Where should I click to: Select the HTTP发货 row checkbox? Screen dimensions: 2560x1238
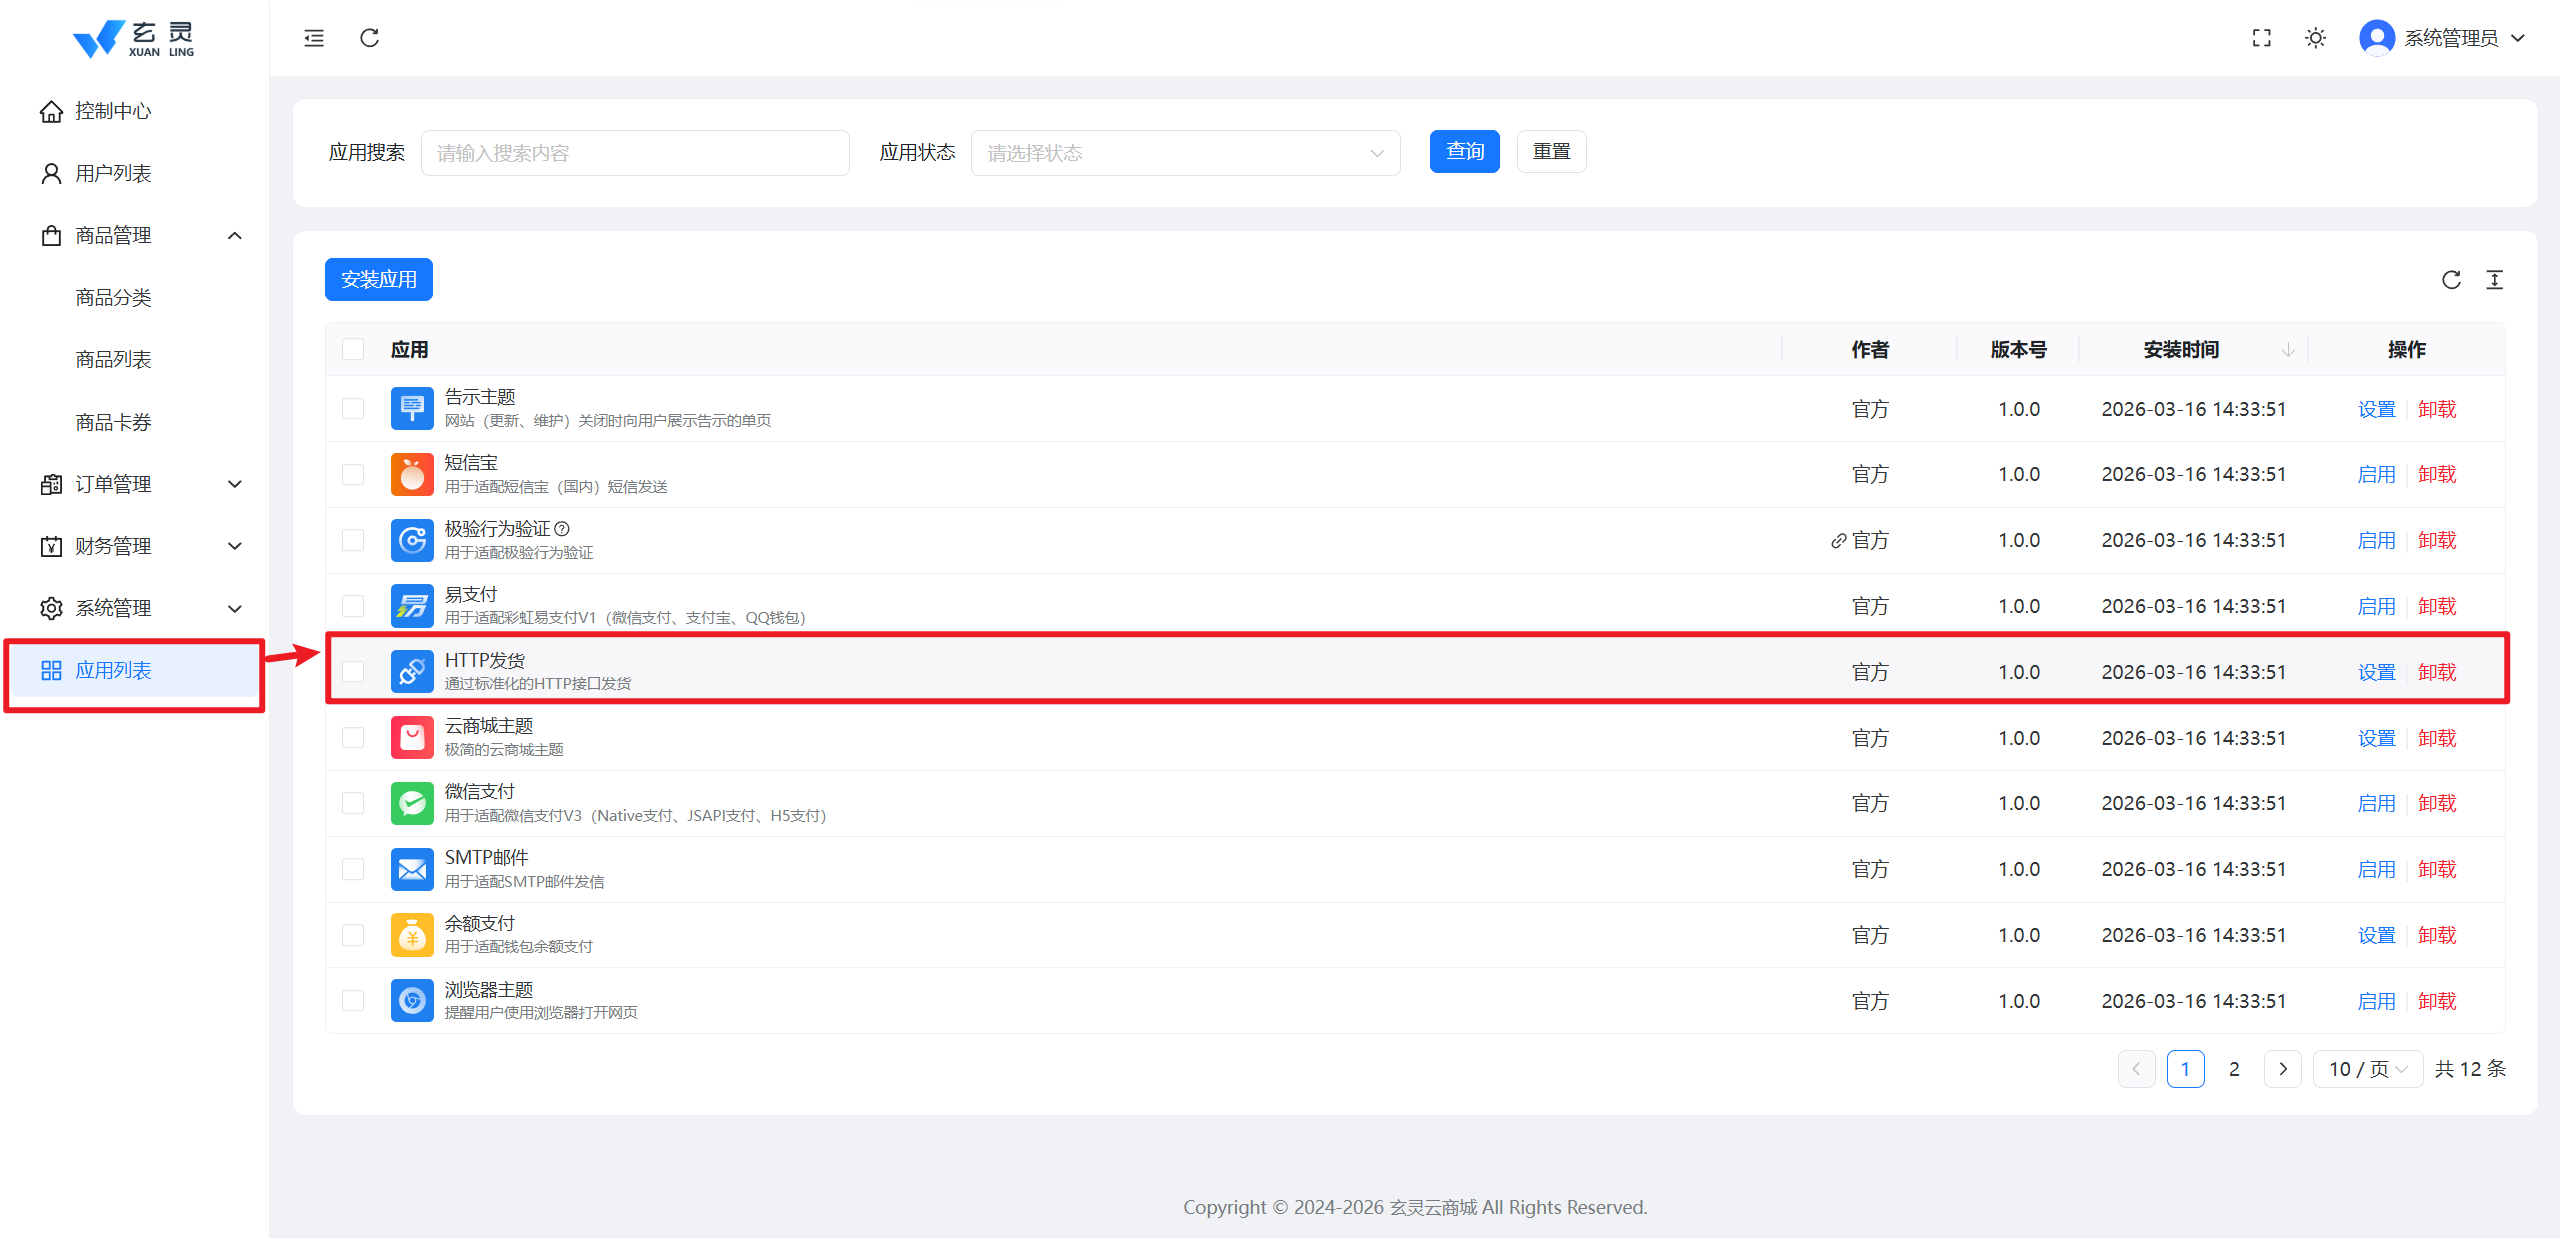[353, 672]
